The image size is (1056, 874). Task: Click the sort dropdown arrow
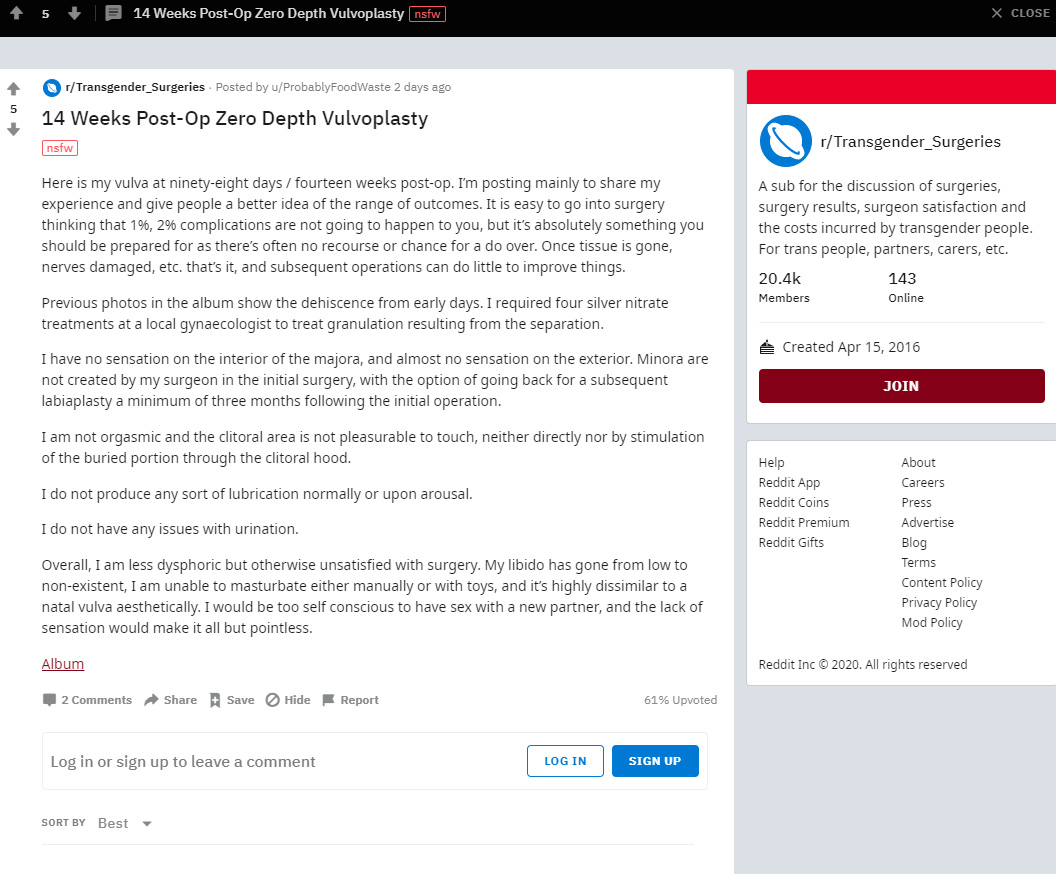pos(147,823)
